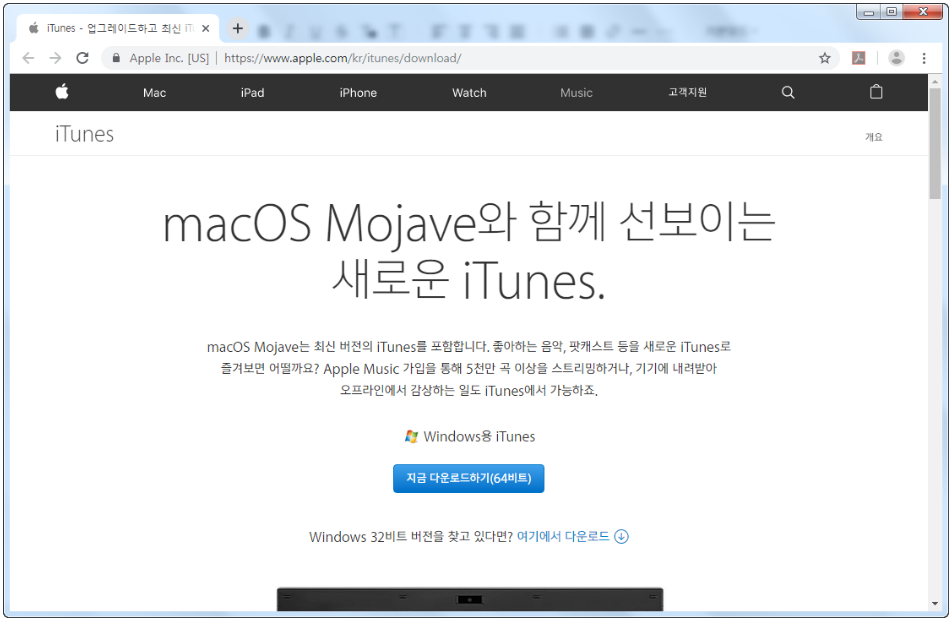
Task: Open a new tab with plus button
Action: tap(238, 28)
